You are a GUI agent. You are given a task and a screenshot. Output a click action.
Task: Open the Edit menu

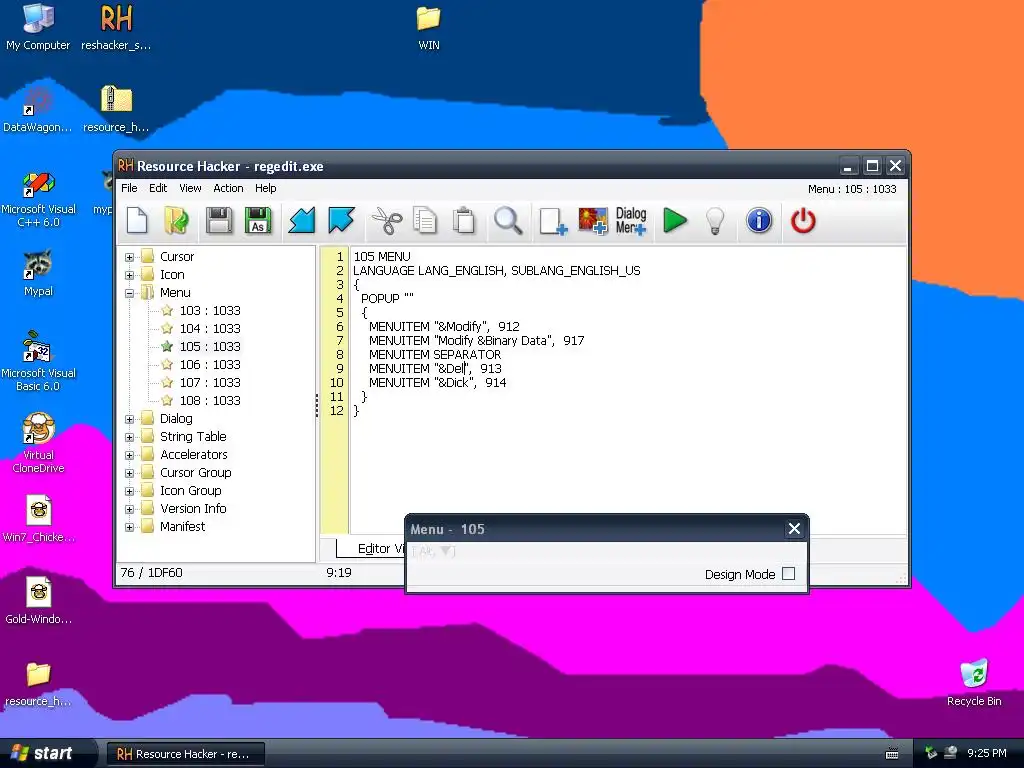pyautogui.click(x=158, y=188)
